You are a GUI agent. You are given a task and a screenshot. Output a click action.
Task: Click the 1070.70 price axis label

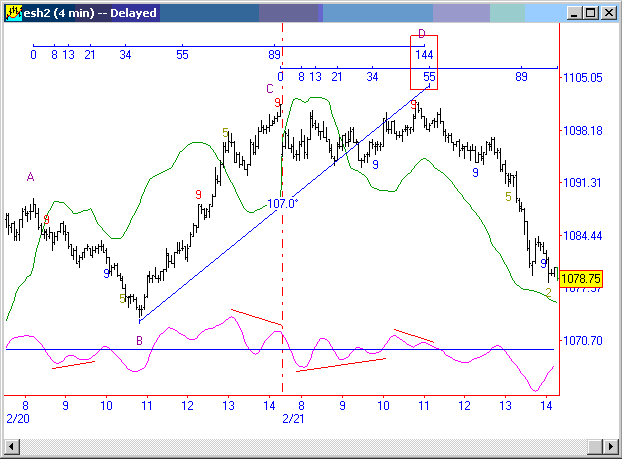[581, 341]
